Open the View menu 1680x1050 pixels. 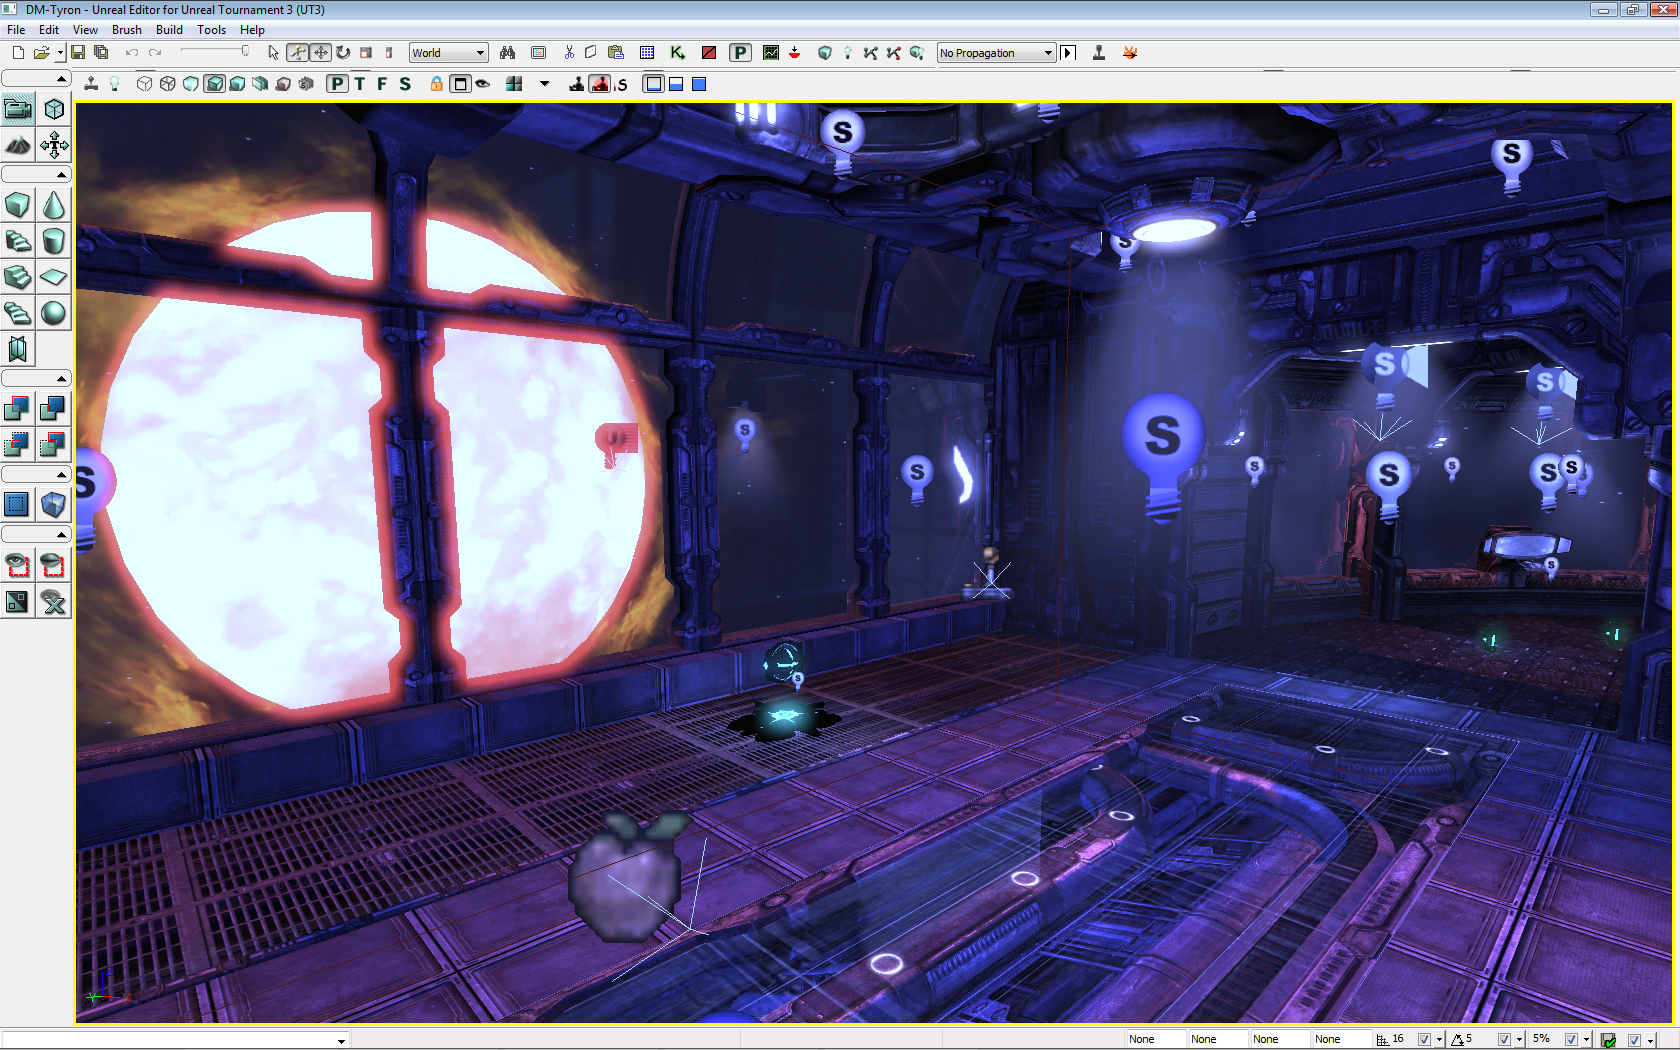(x=85, y=30)
